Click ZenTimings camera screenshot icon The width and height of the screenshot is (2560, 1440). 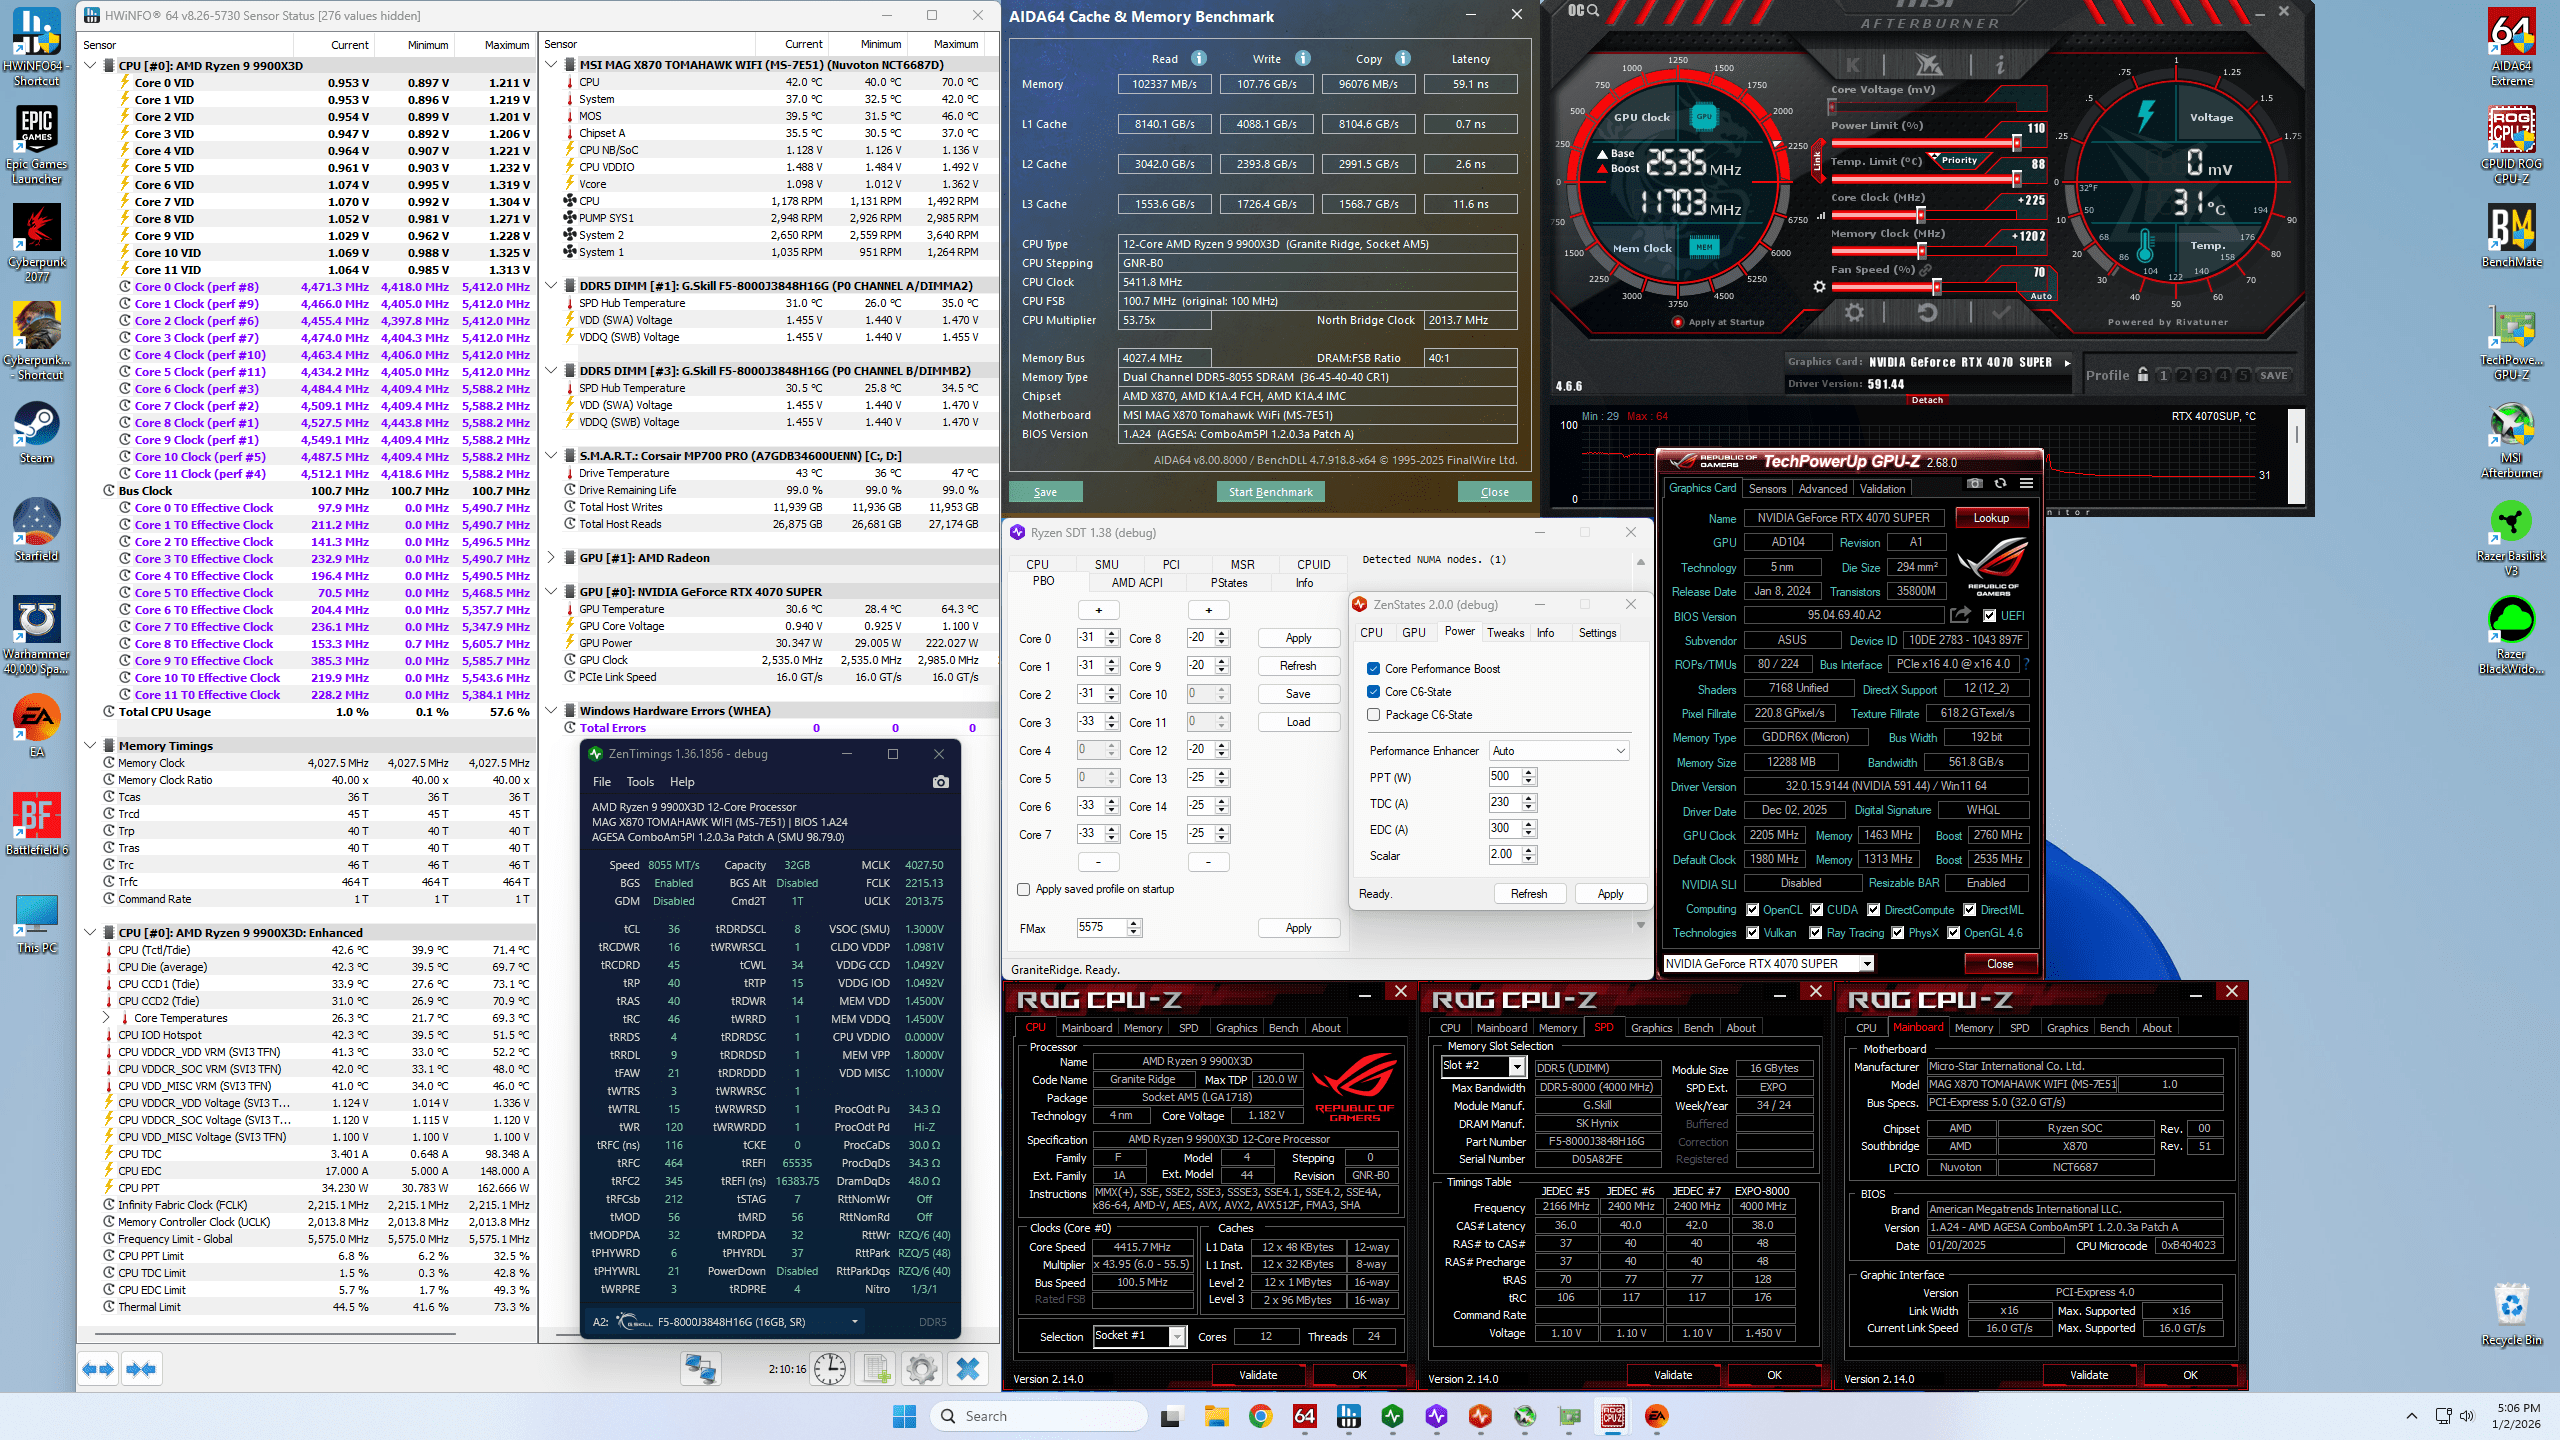[x=940, y=782]
